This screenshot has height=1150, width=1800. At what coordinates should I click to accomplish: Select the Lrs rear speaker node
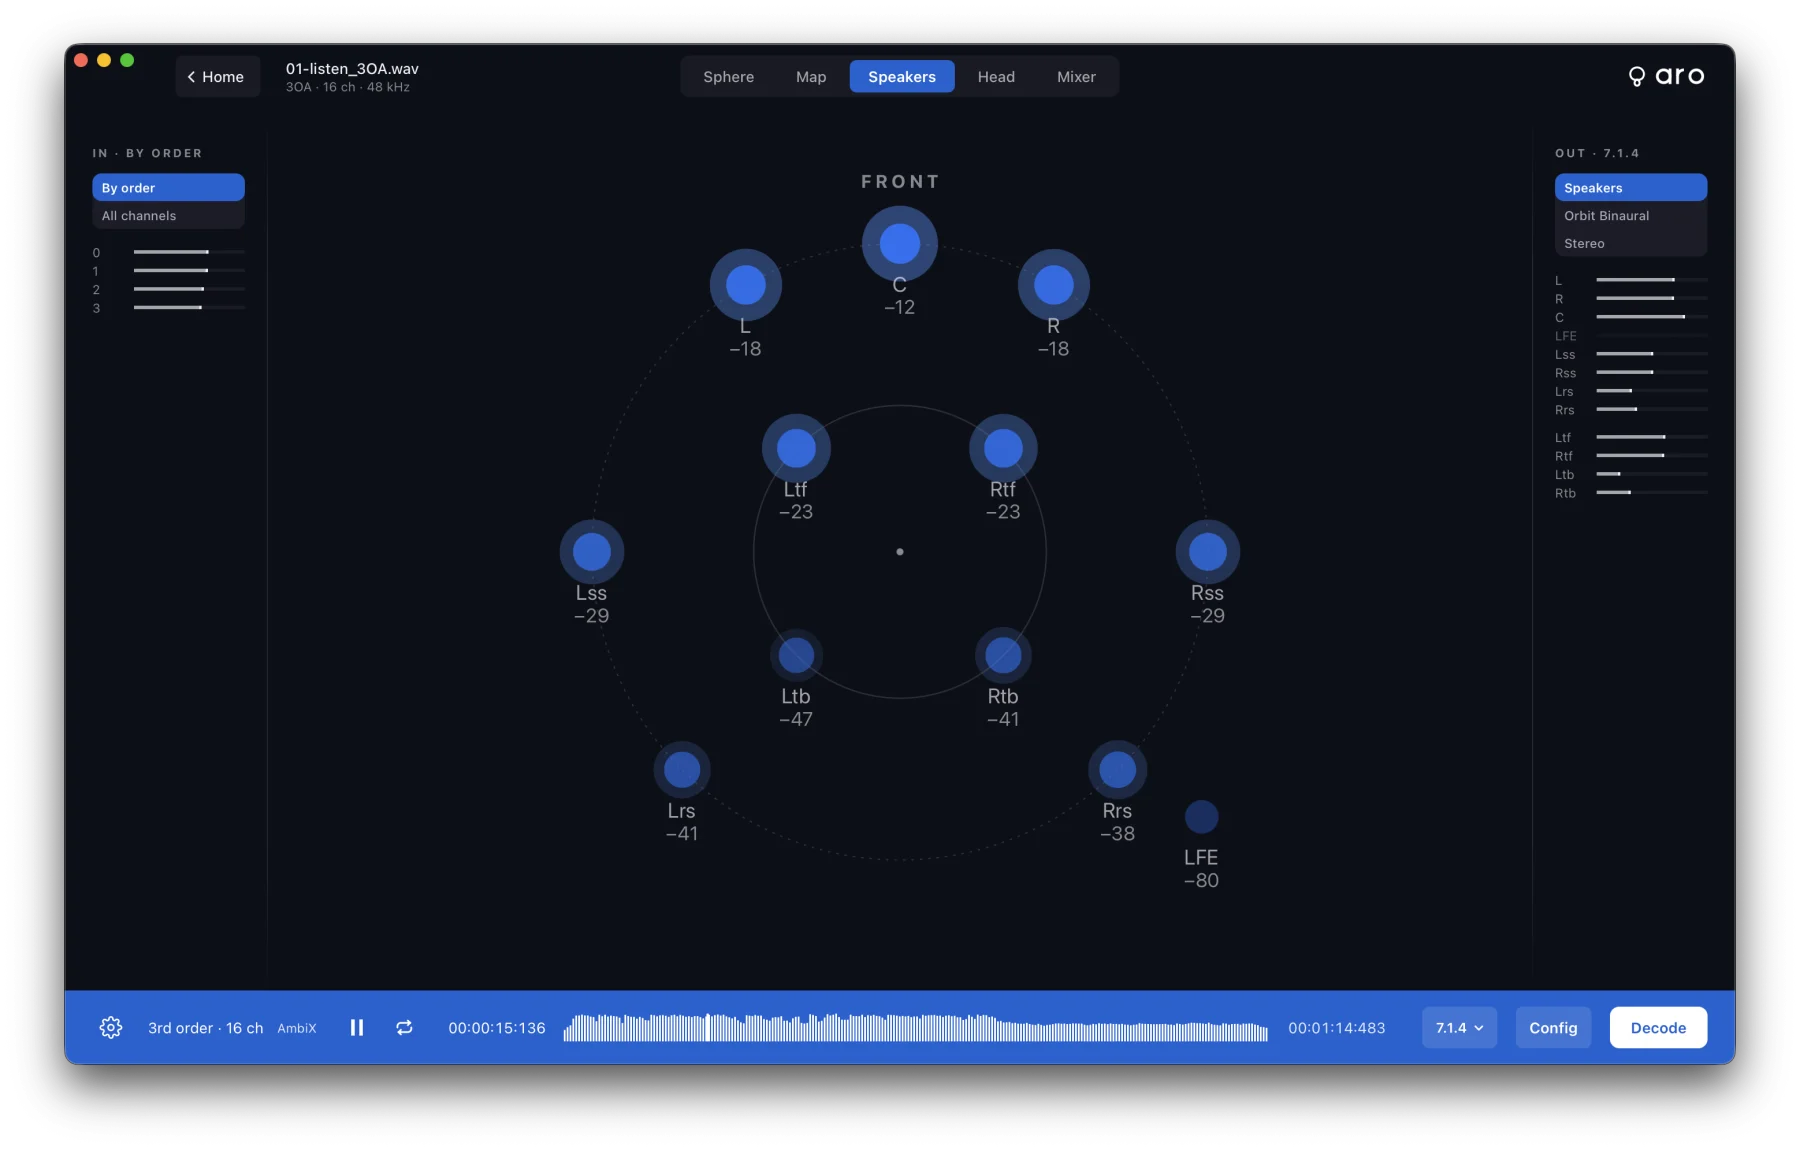[682, 770]
